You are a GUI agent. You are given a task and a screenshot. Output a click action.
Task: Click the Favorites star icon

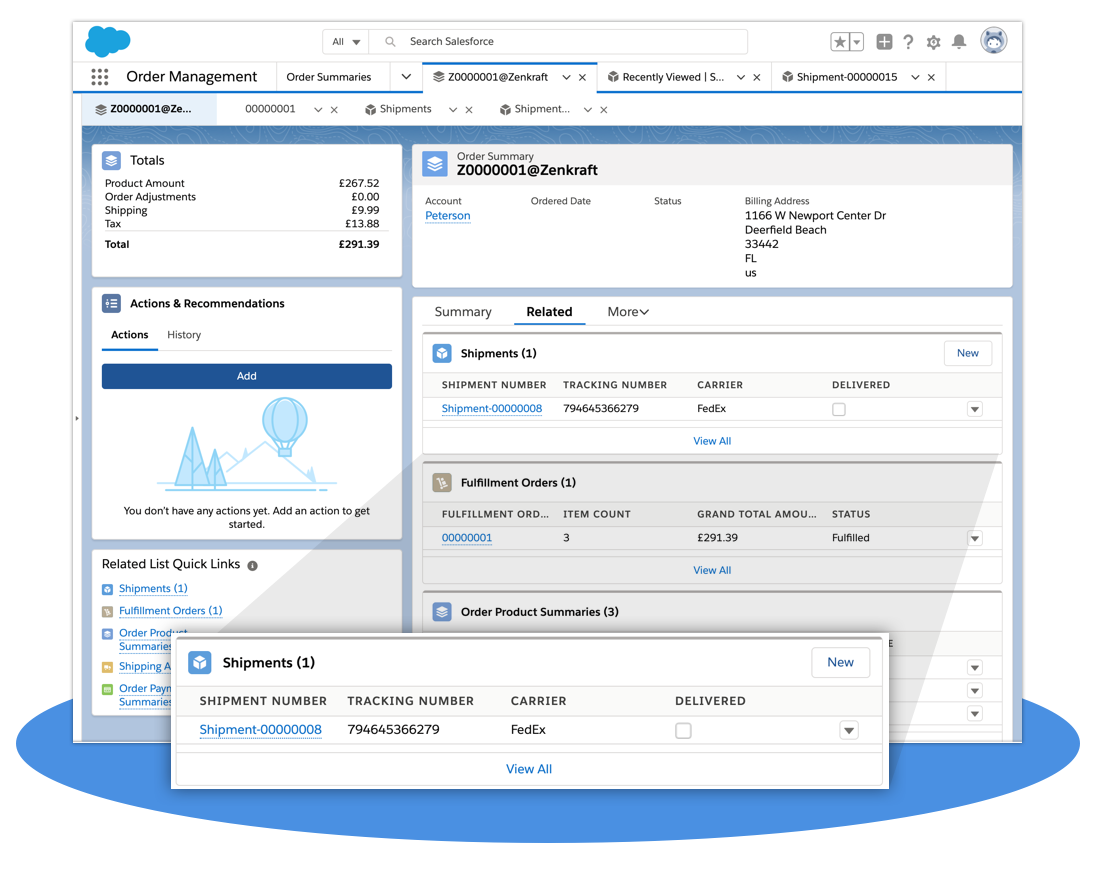840,42
